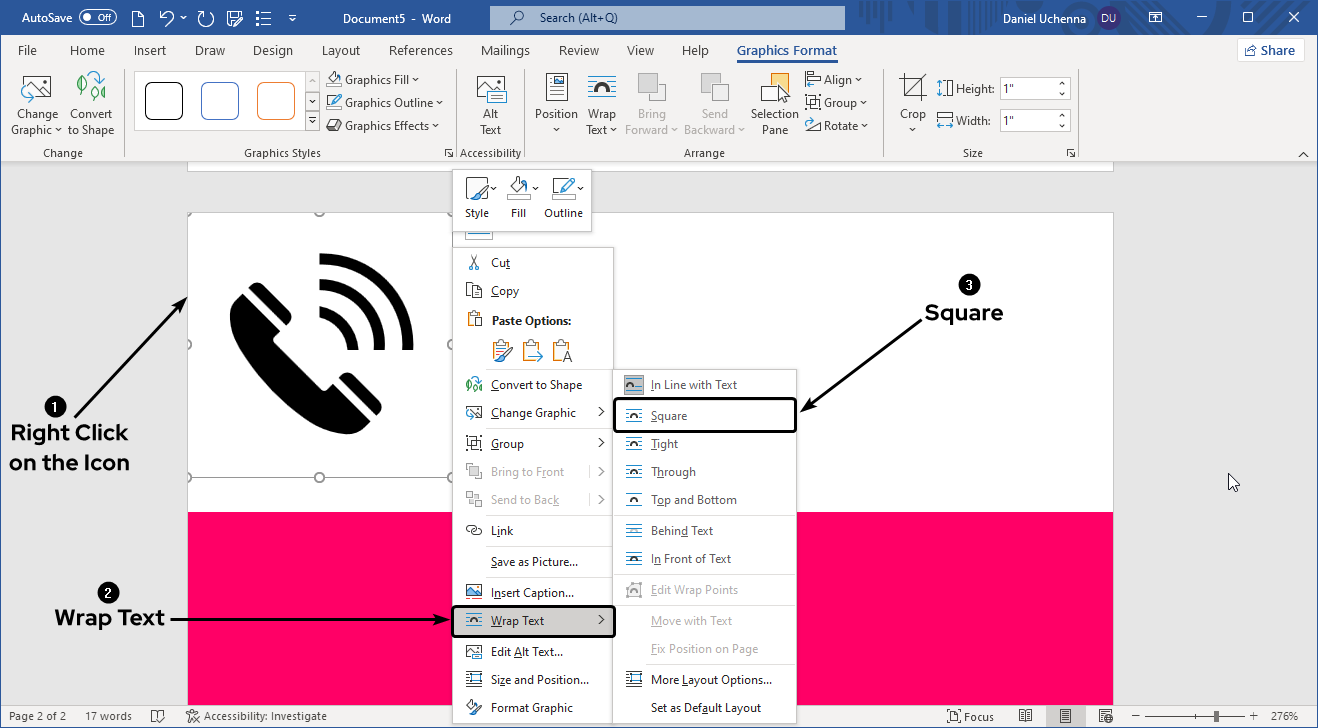Click the Crop tool icon
The image size is (1318, 728).
912,88
